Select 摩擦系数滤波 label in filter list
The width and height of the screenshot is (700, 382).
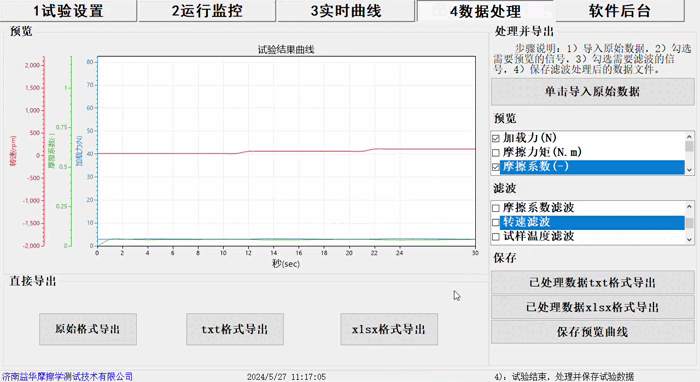(x=538, y=208)
